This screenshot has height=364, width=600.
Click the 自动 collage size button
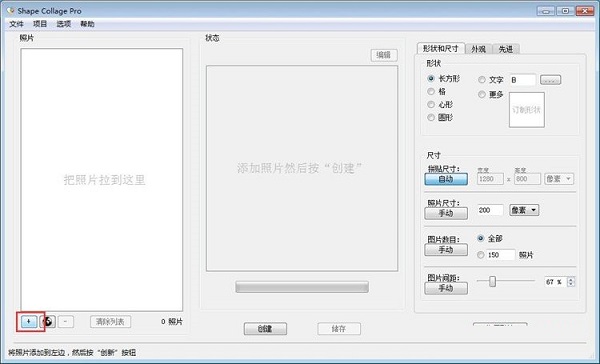tap(446, 179)
